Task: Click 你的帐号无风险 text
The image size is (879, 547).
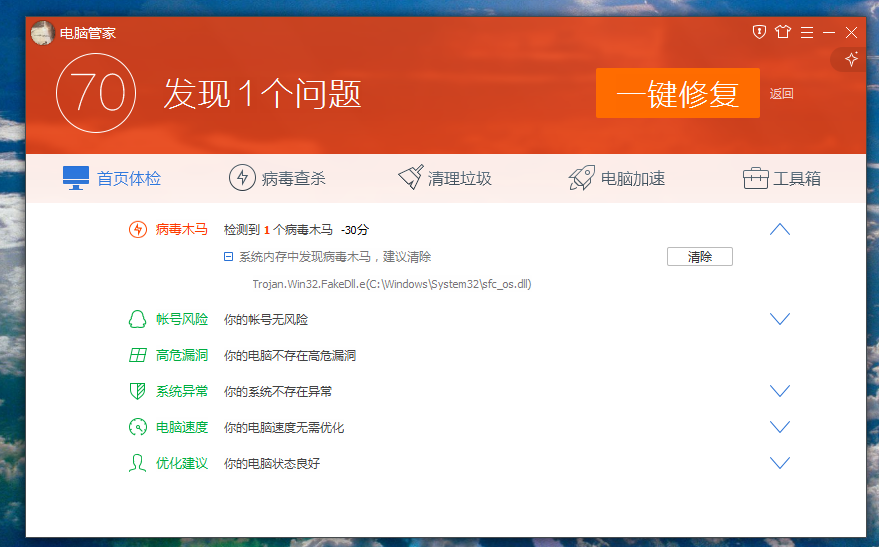Action: tap(266, 319)
